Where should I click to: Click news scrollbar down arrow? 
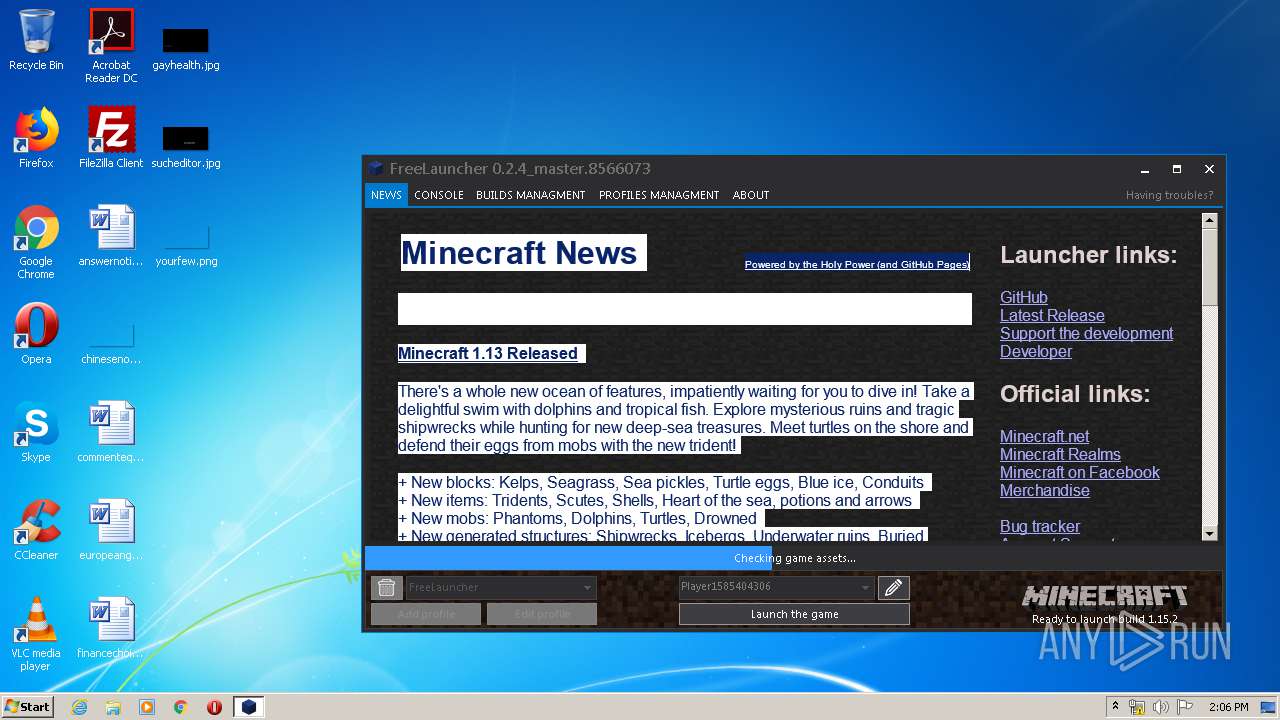[x=1210, y=534]
